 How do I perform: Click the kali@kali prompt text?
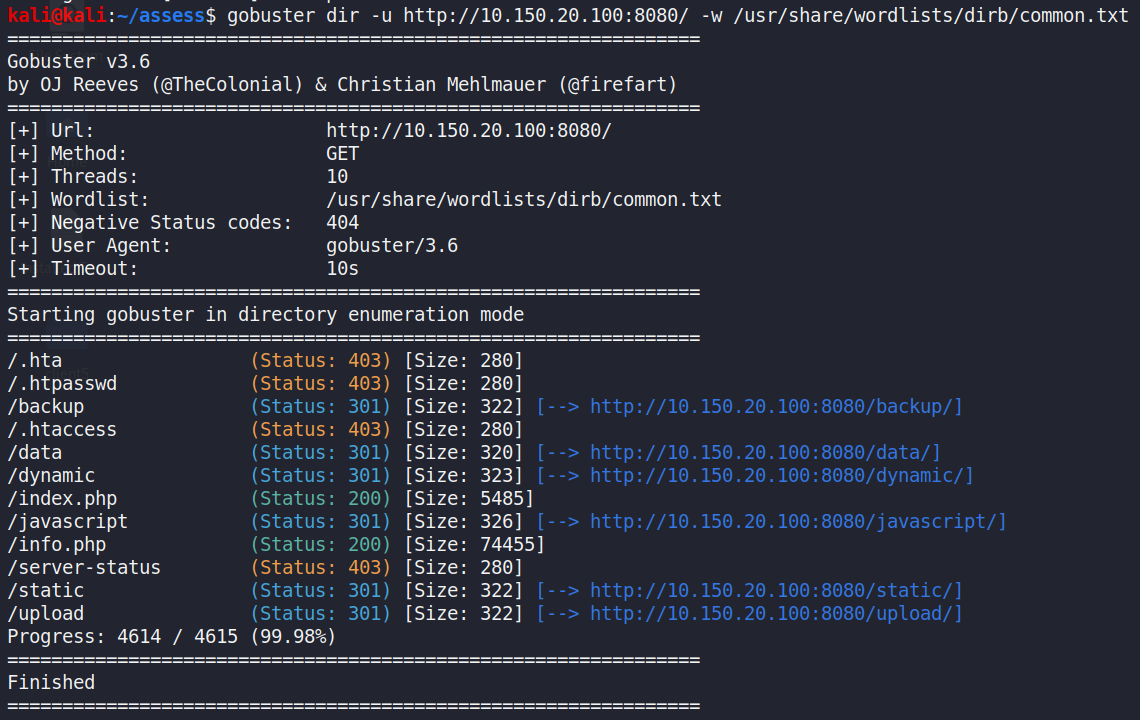click(57, 15)
